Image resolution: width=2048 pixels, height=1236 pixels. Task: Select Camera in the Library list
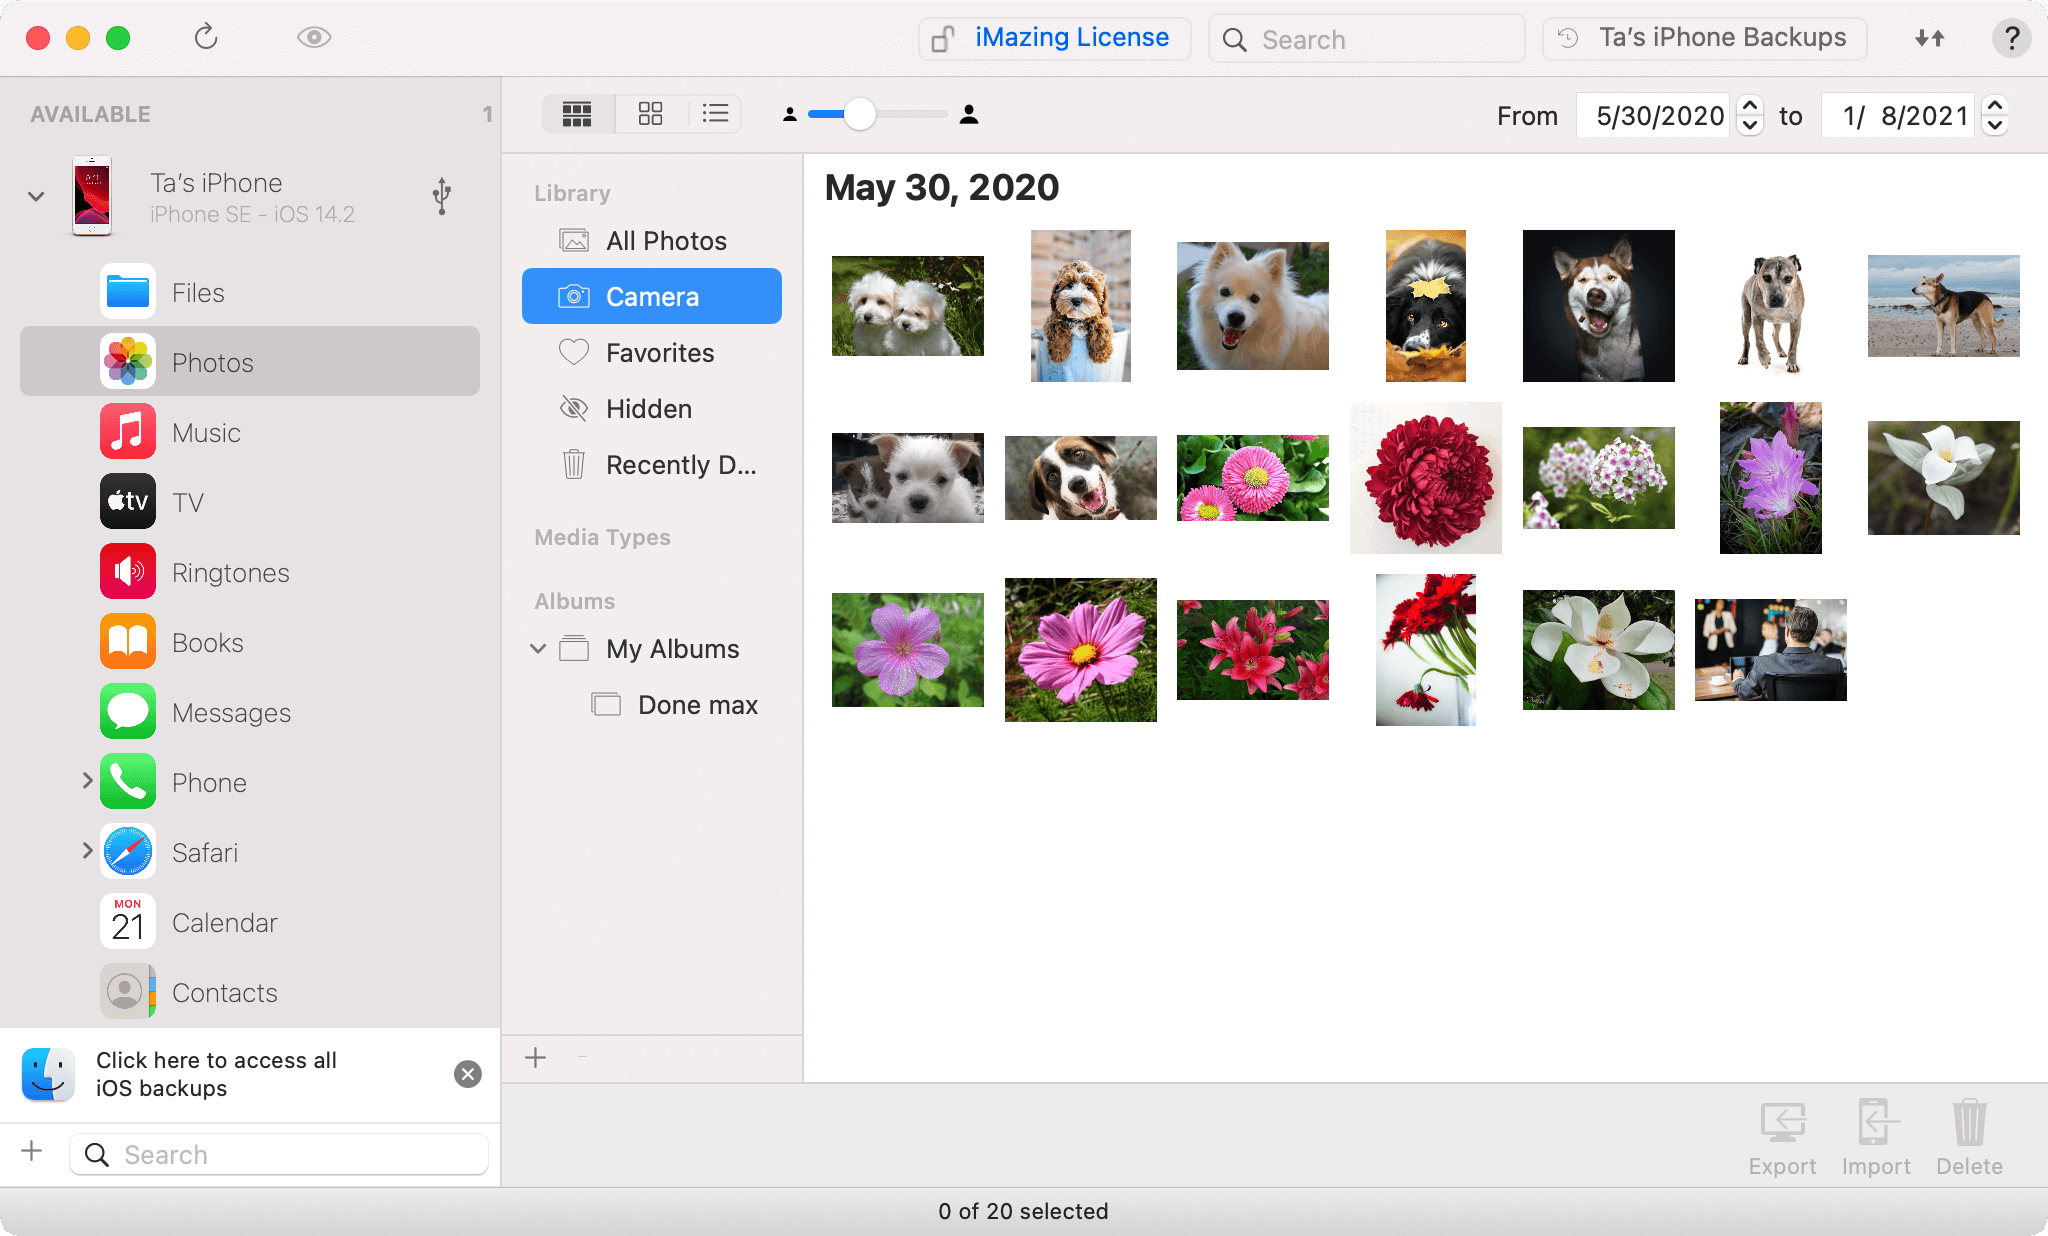(651, 296)
